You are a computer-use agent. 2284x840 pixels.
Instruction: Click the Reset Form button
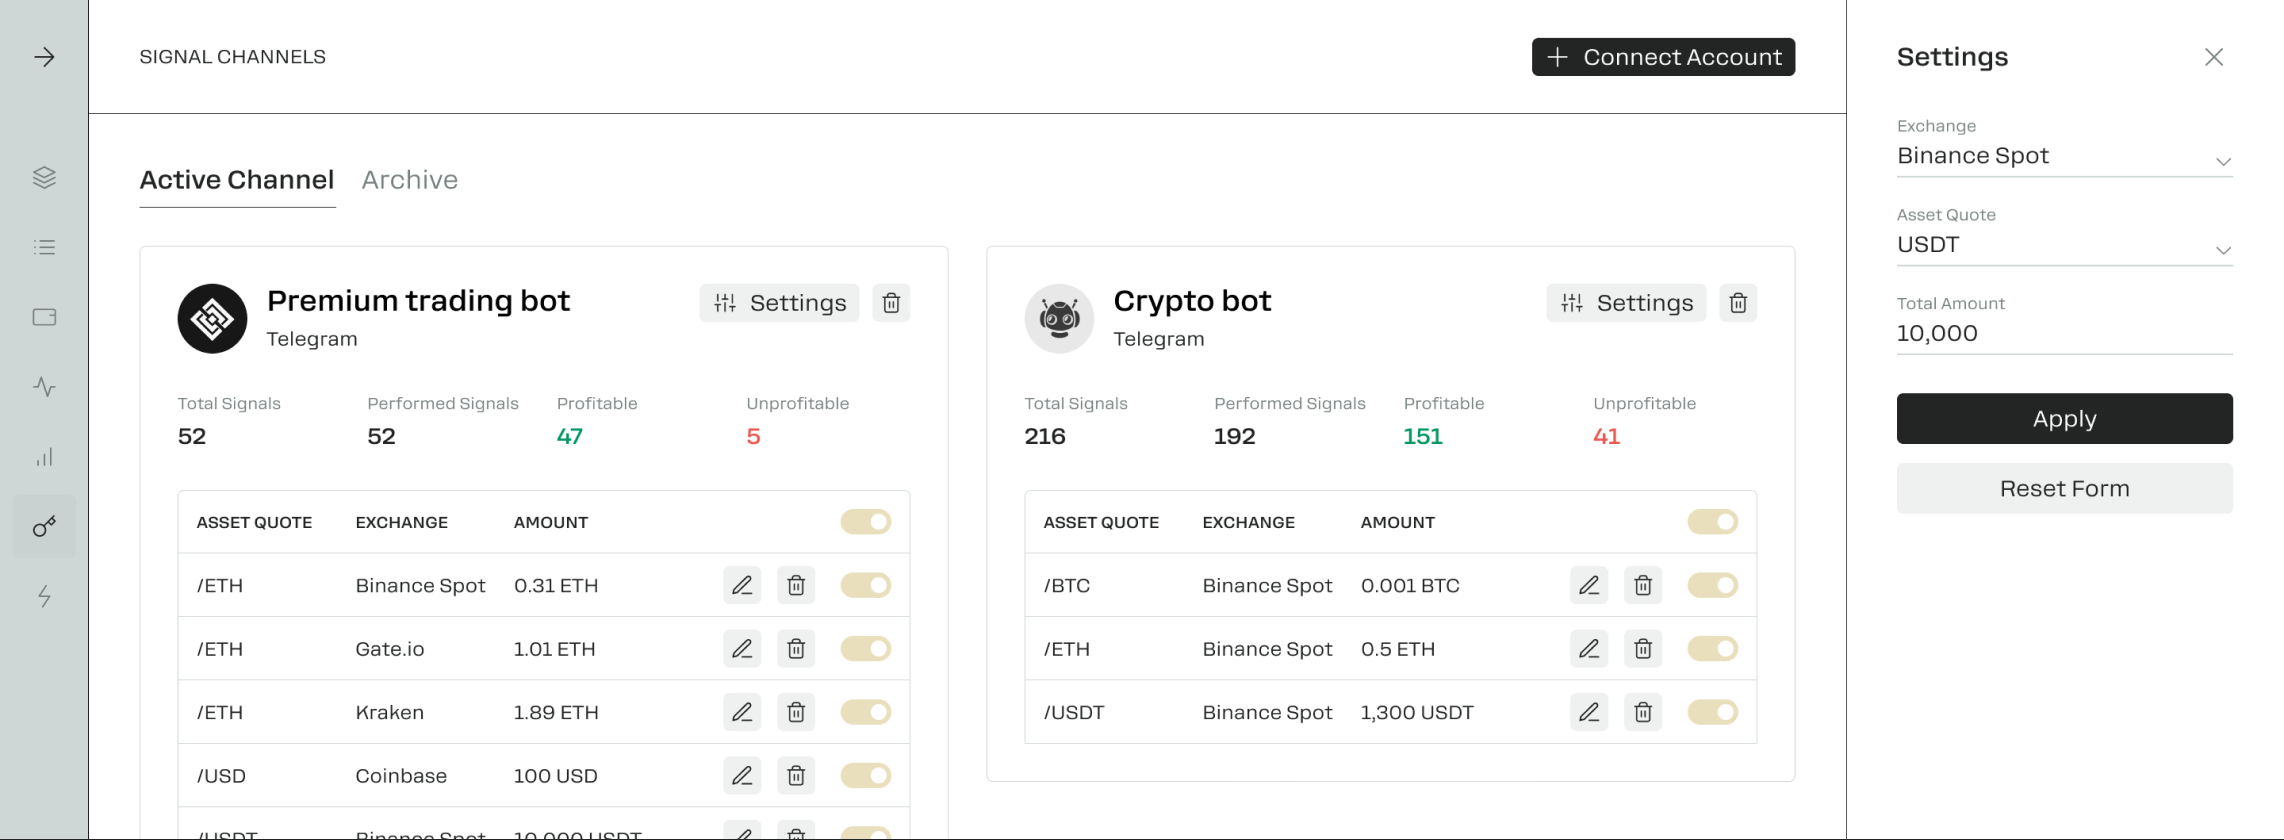2064,489
